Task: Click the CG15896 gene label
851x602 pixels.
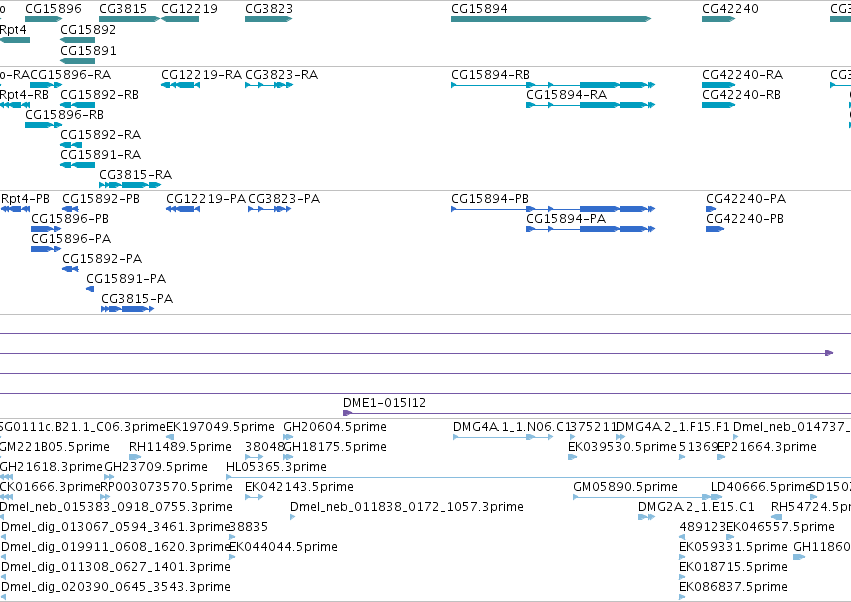Action: click(53, 9)
